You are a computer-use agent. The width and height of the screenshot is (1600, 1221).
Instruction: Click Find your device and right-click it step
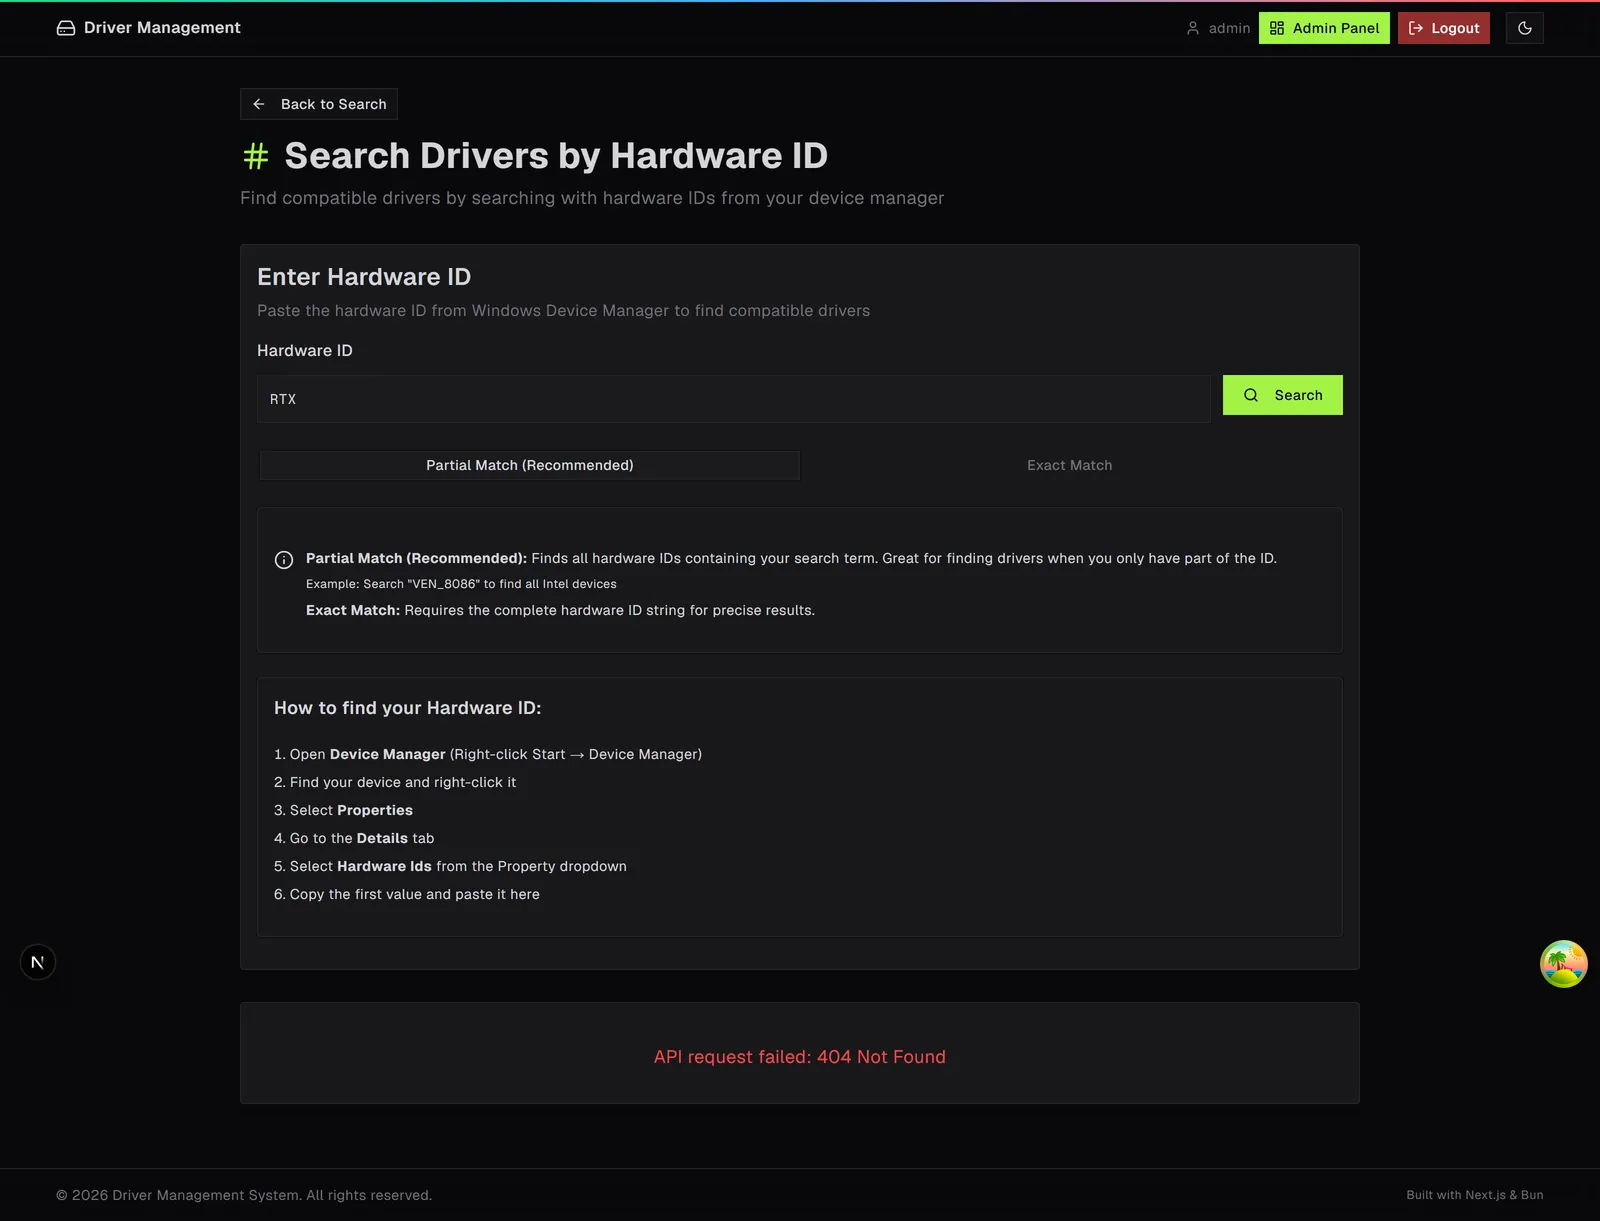coord(395,782)
